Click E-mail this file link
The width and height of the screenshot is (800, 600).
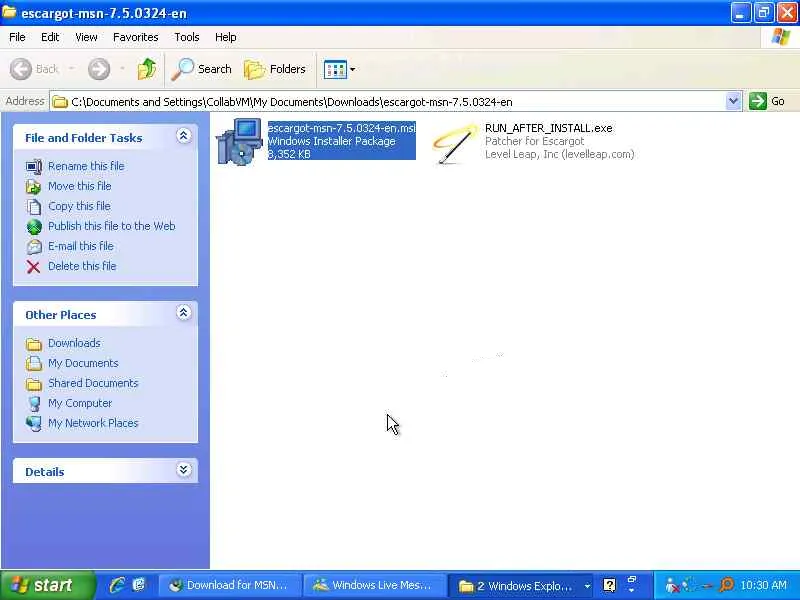81,246
